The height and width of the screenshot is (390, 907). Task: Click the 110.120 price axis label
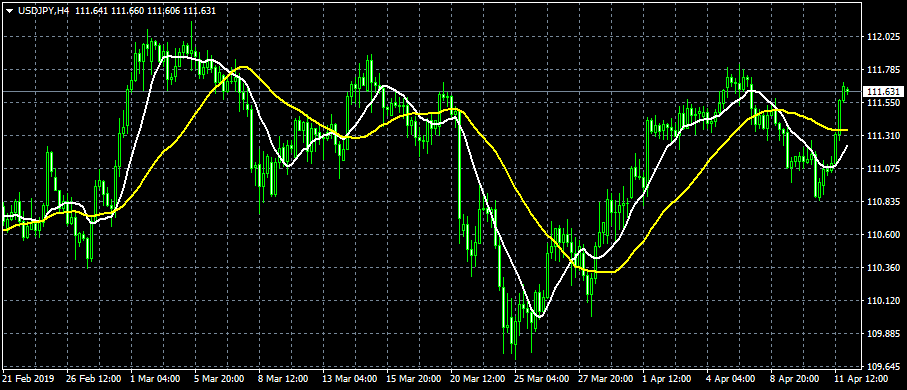tap(882, 301)
